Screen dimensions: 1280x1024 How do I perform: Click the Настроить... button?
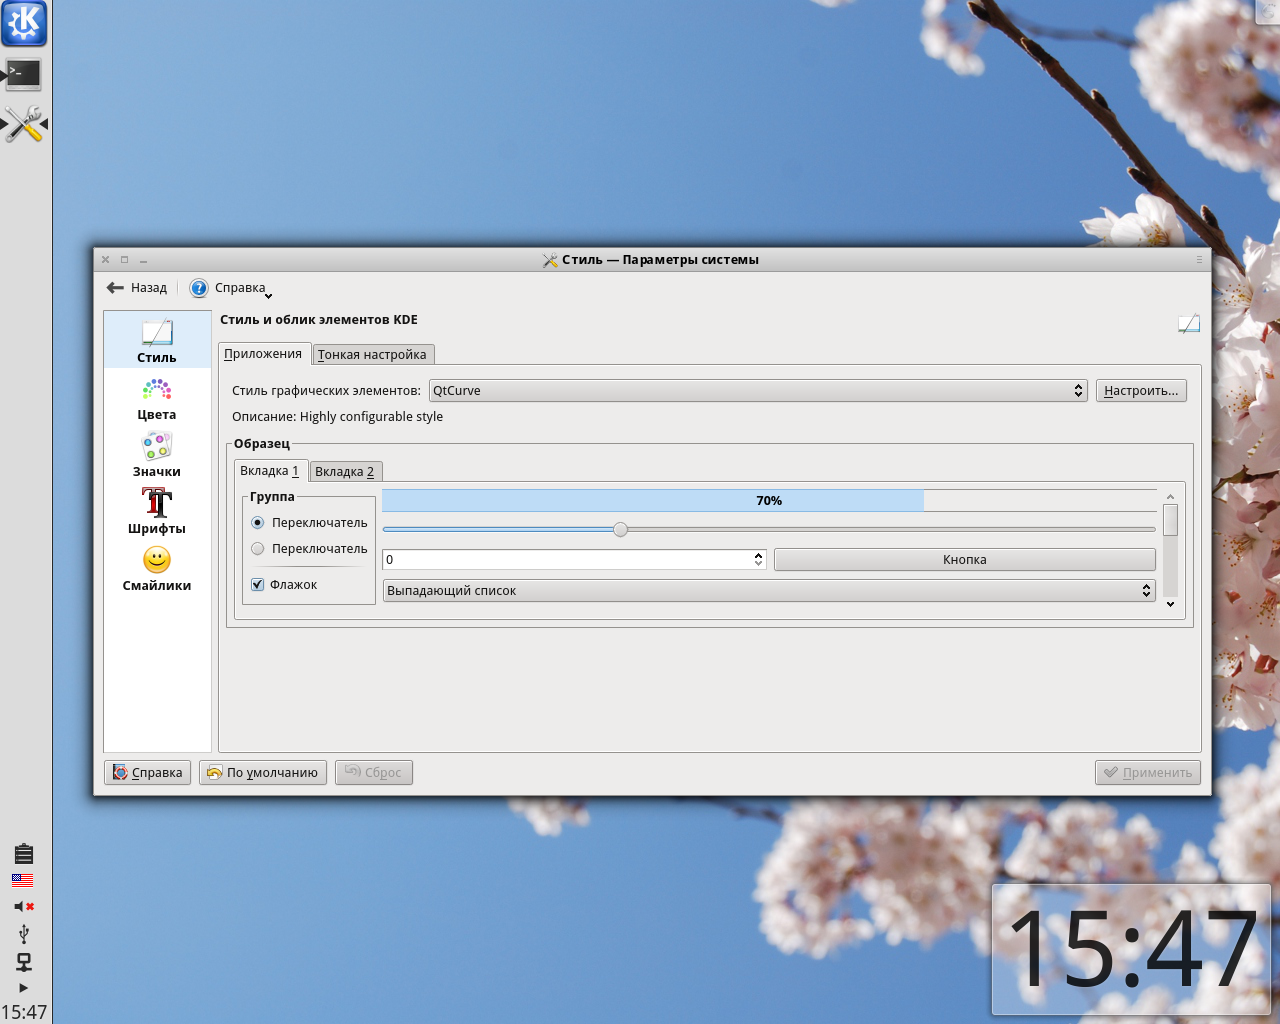click(x=1141, y=391)
